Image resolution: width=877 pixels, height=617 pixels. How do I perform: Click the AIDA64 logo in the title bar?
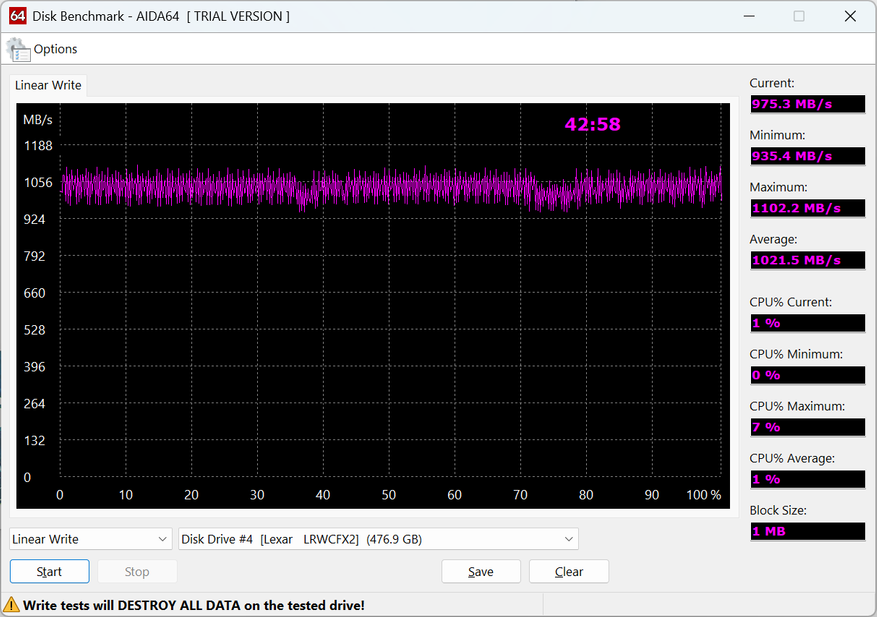coord(18,16)
